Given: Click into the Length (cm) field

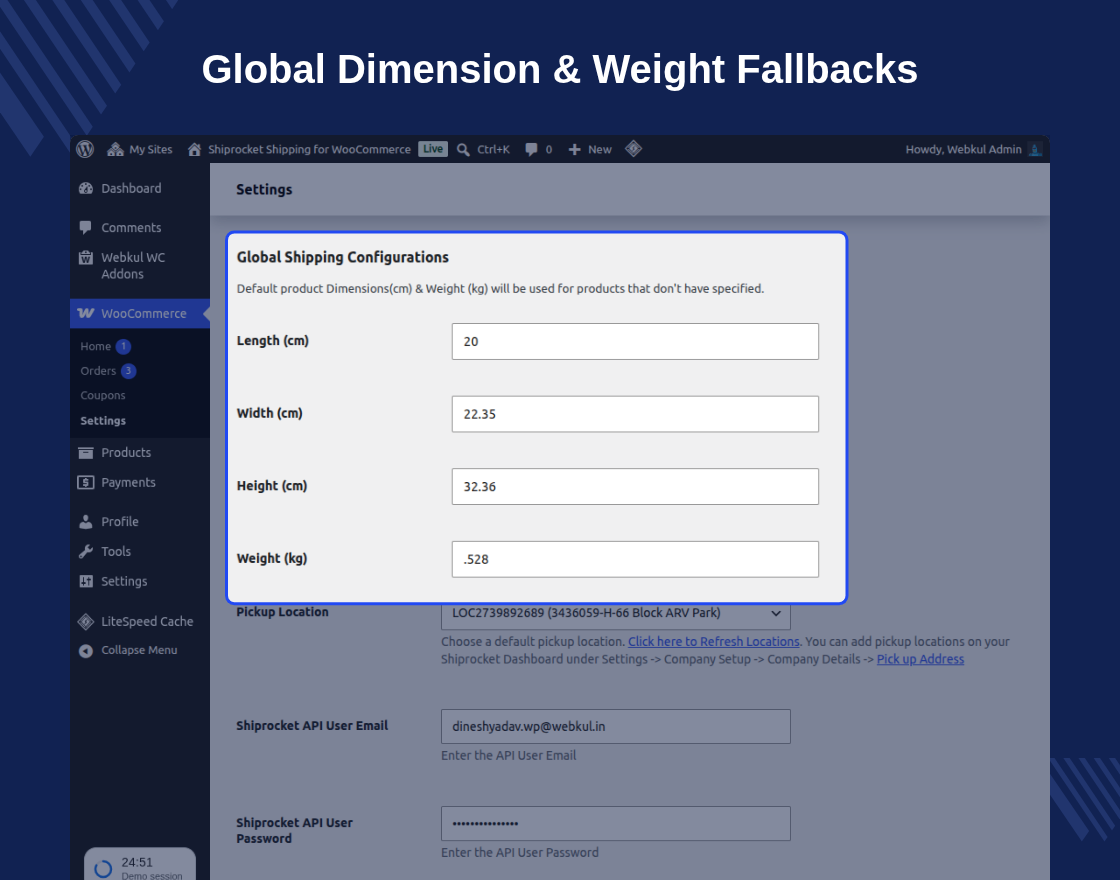Looking at the screenshot, I should pyautogui.click(x=635, y=341).
